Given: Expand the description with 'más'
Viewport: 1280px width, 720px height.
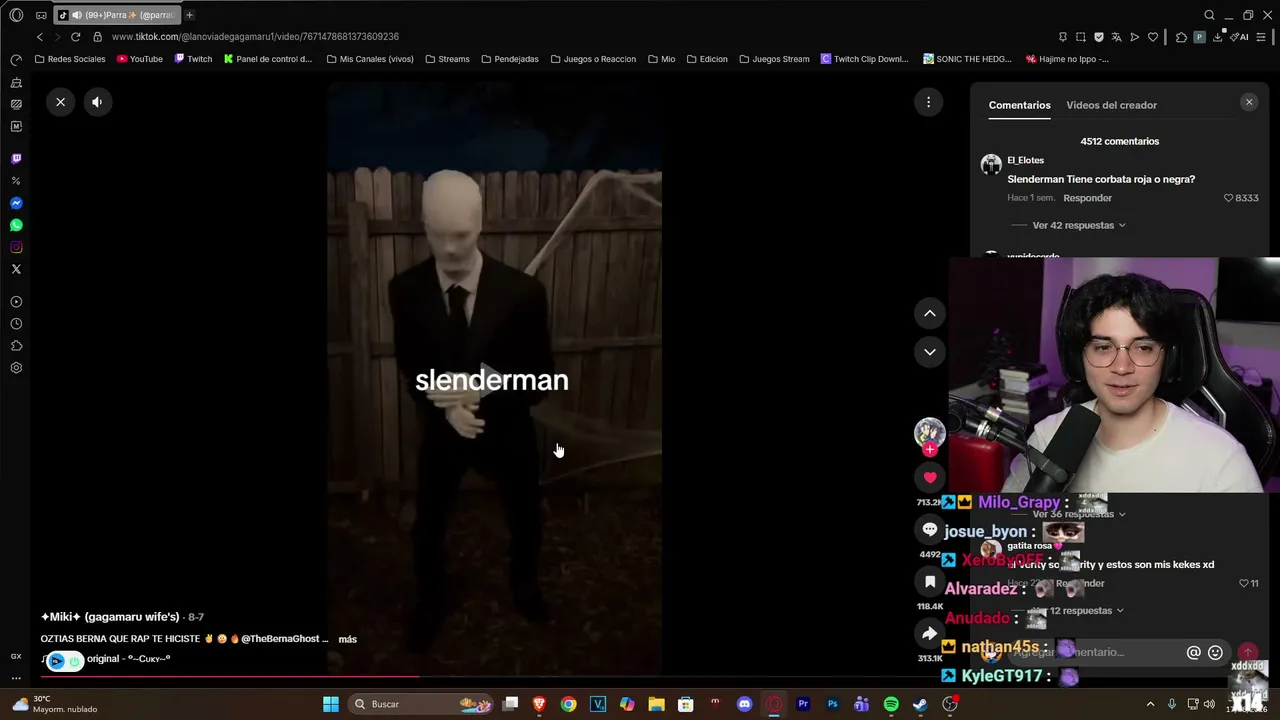Looking at the screenshot, I should (347, 639).
